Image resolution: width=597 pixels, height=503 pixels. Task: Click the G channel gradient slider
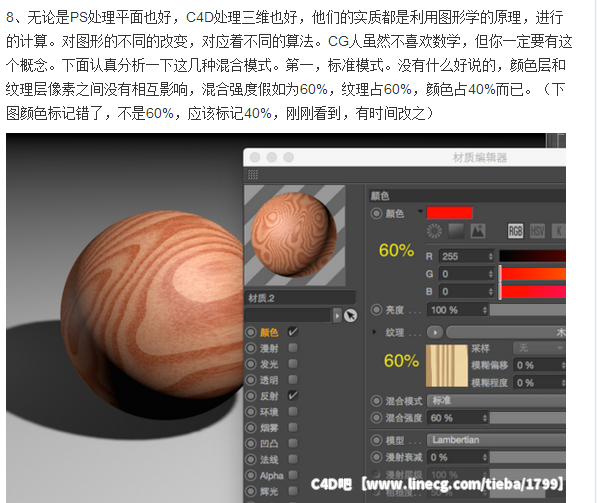[532, 274]
